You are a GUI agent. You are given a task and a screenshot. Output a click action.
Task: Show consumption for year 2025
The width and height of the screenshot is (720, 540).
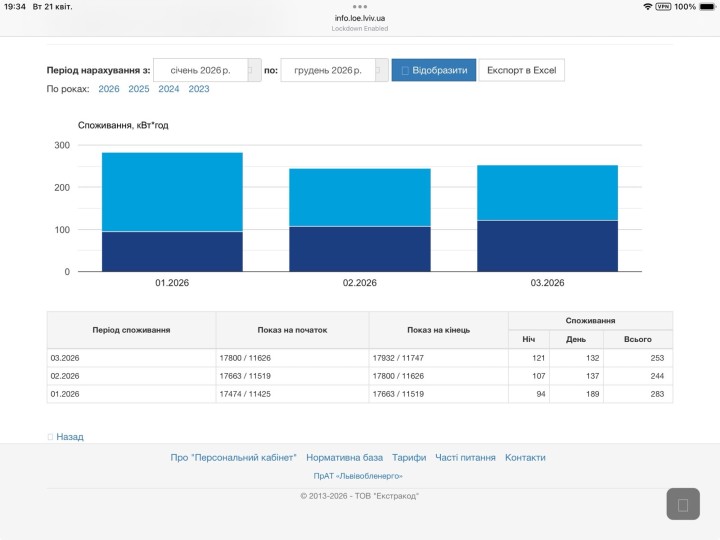pyautogui.click(x=139, y=89)
